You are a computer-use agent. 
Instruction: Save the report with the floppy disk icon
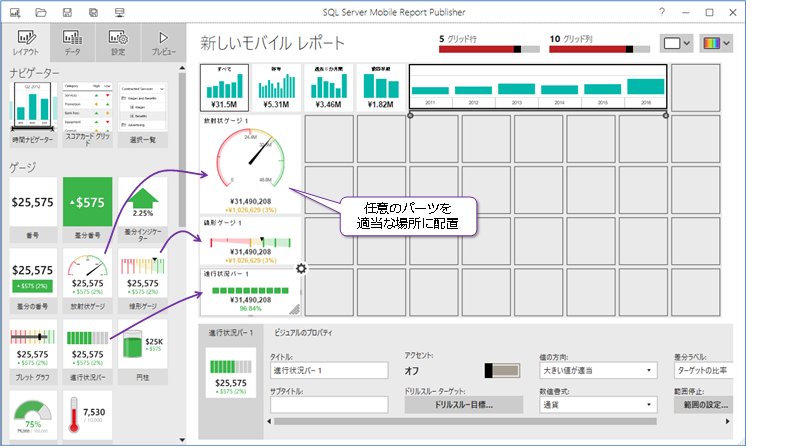[x=67, y=12]
